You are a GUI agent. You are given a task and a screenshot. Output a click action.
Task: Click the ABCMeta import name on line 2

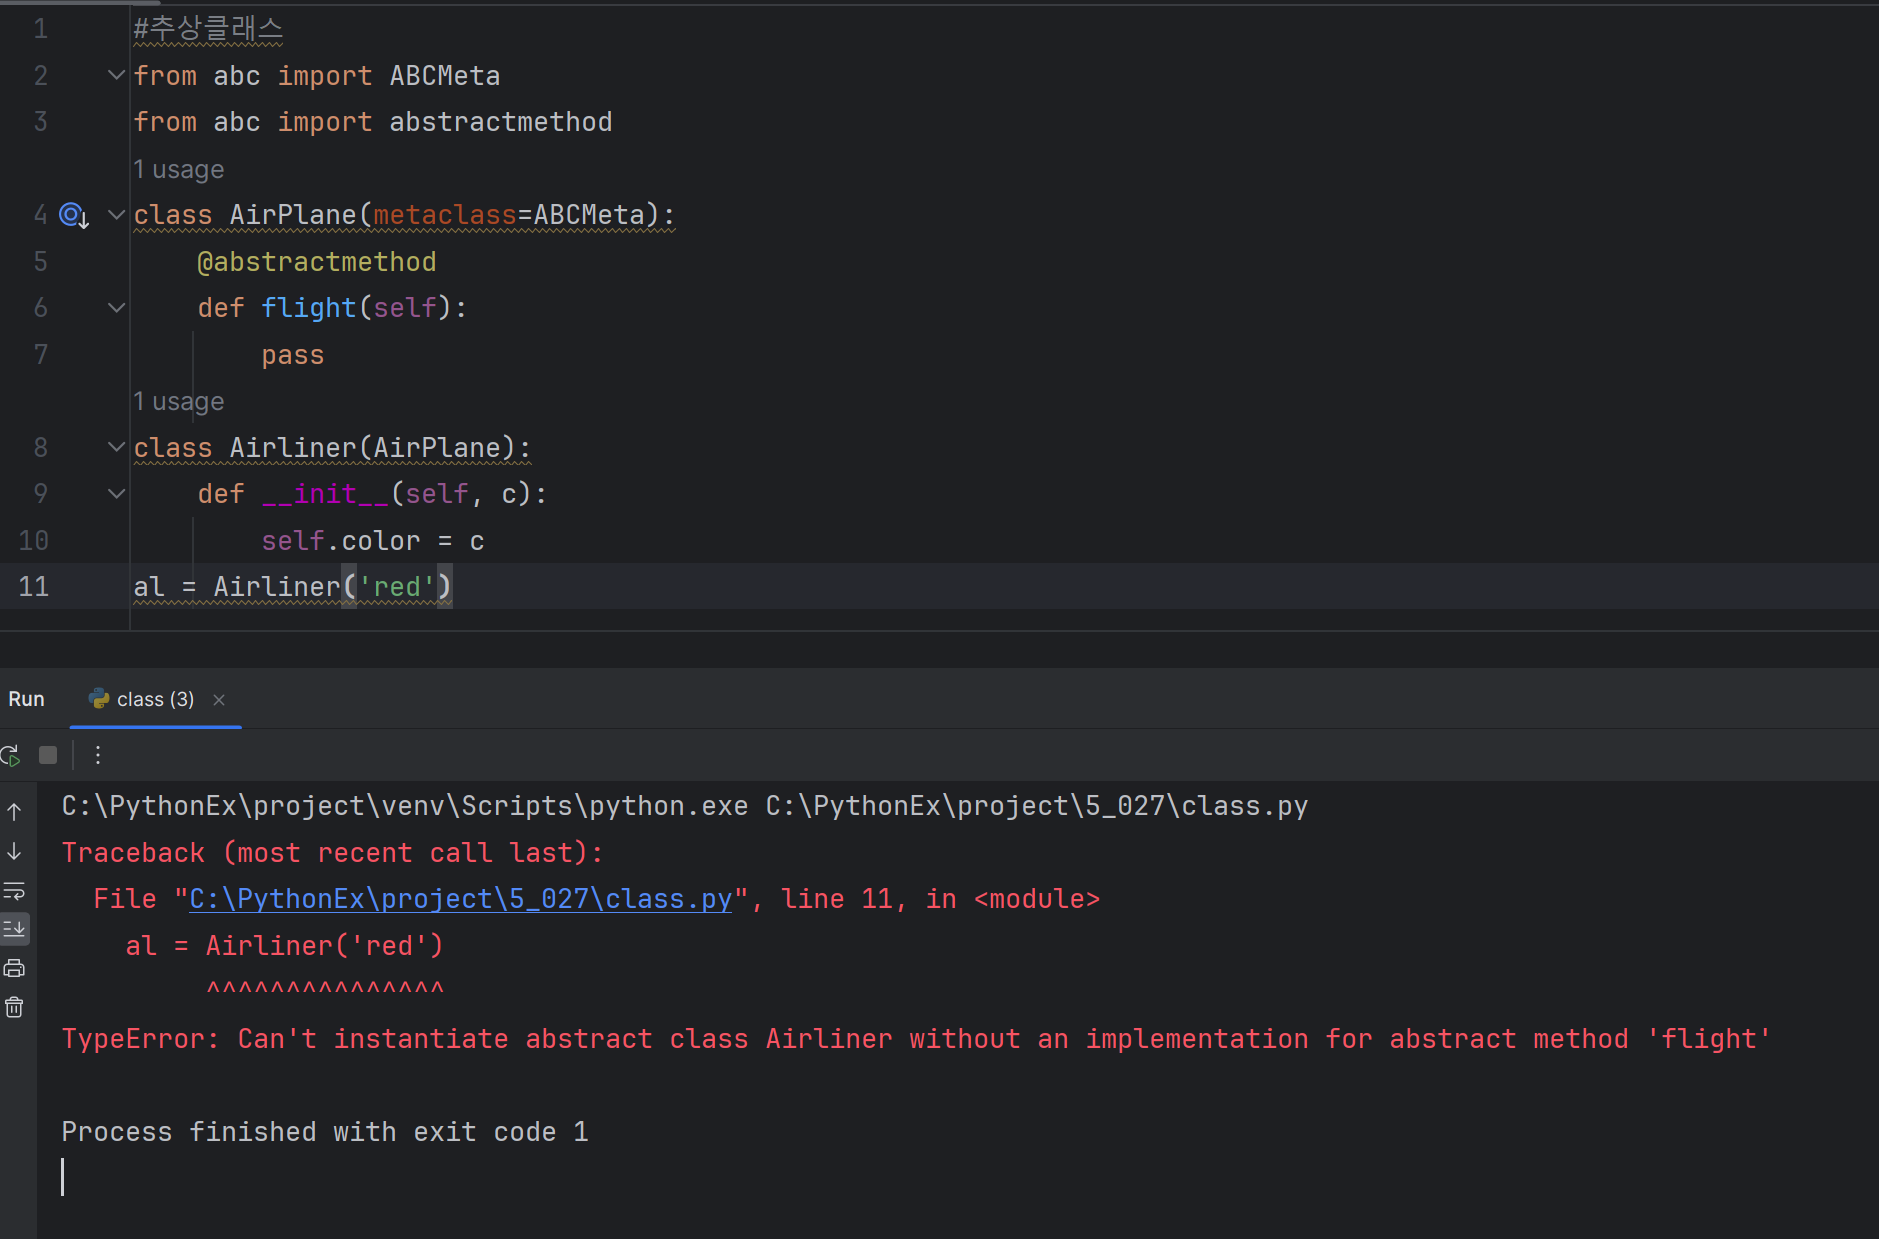445,76
